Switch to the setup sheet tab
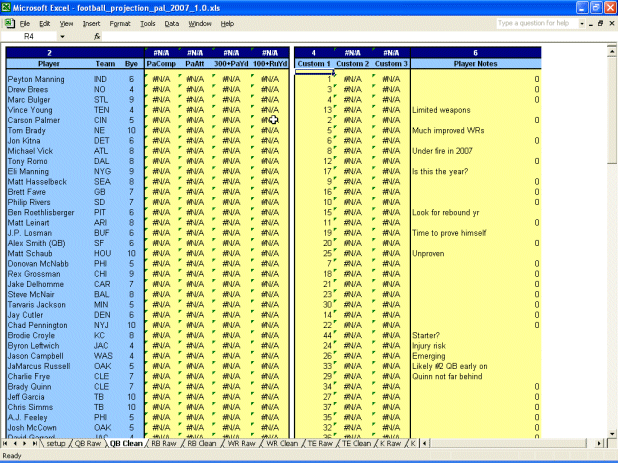 (x=56, y=443)
